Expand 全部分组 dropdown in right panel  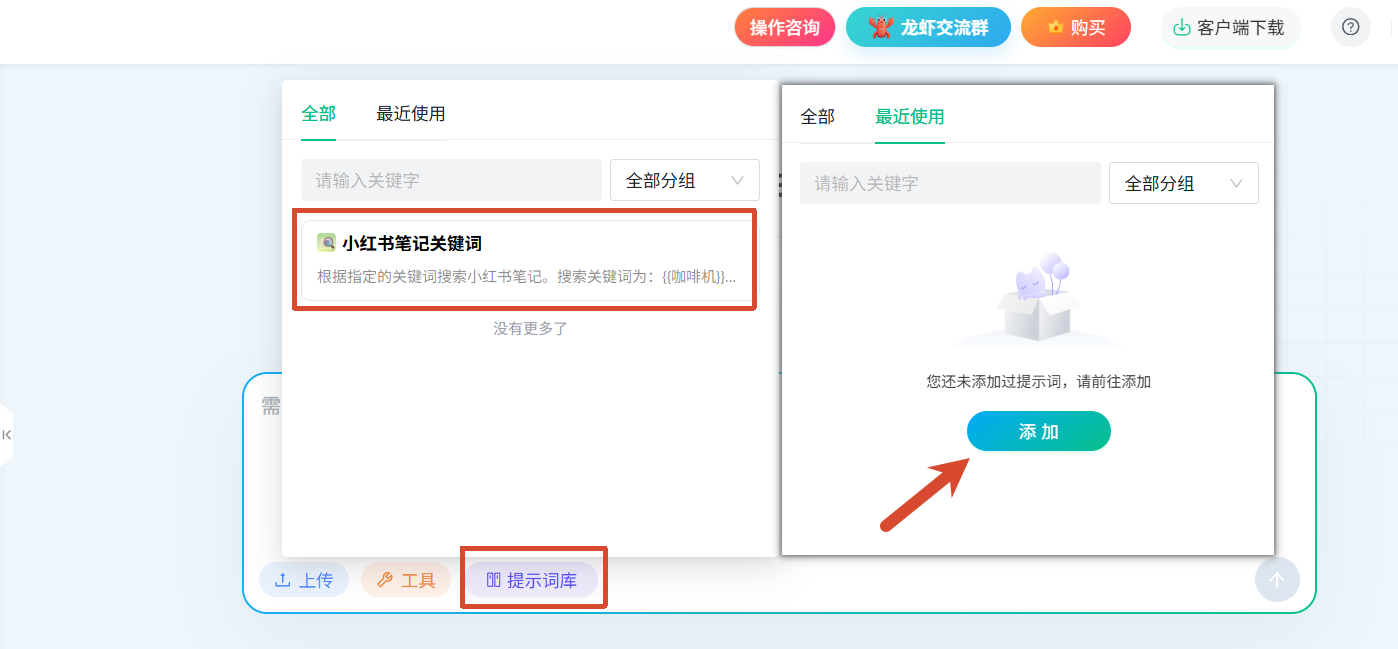1184,183
